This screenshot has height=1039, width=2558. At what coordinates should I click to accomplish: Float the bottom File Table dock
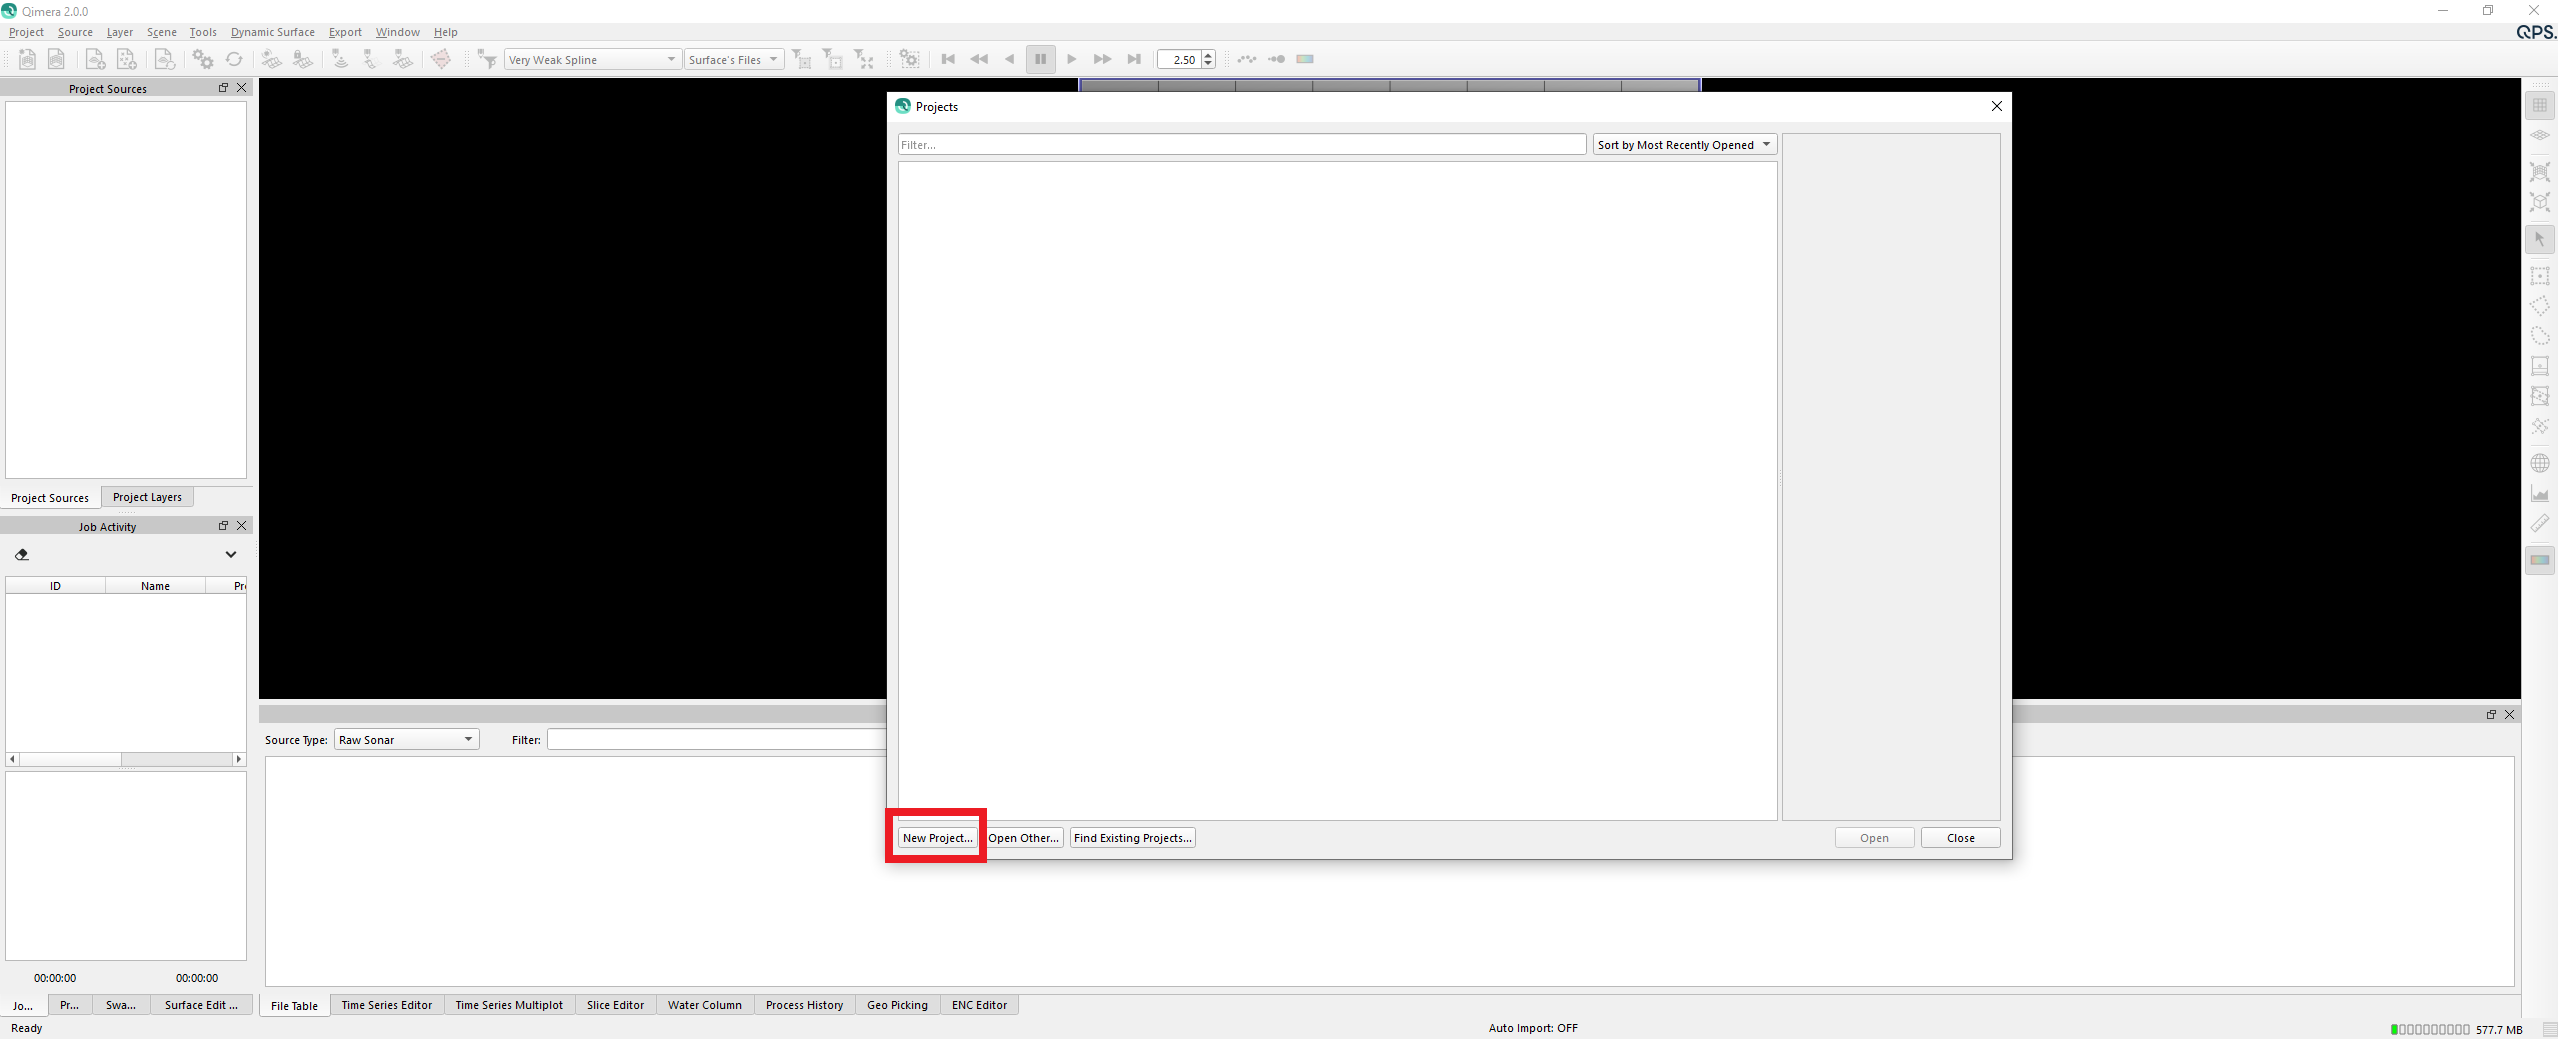pos(2491,714)
